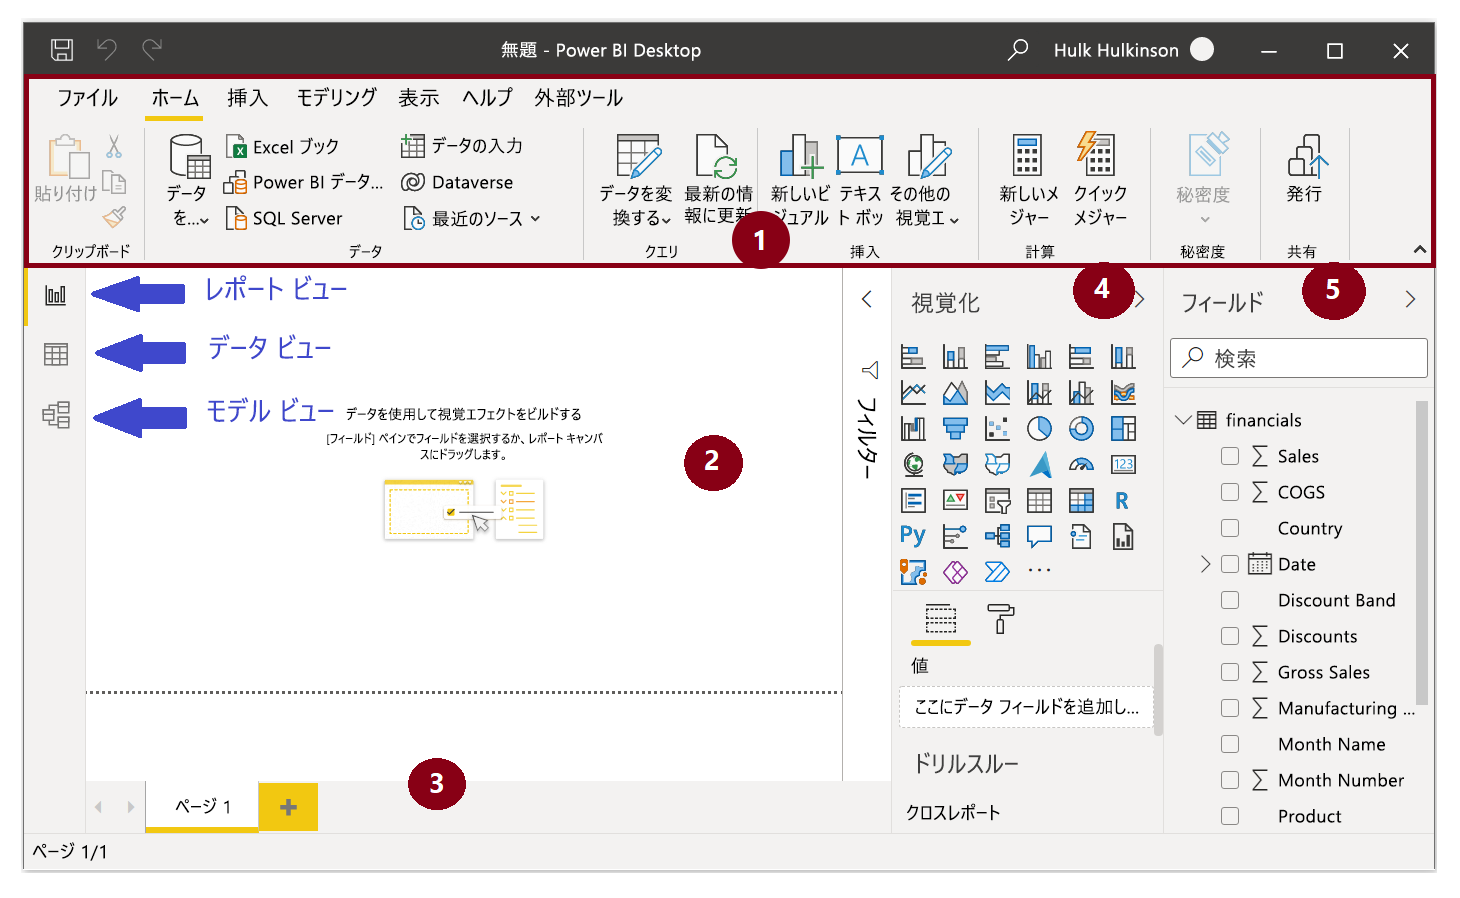Viewport: 1460px width, 898px height.
Task: Click the 最新の情報に更新 refresh icon
Action: pos(717,157)
